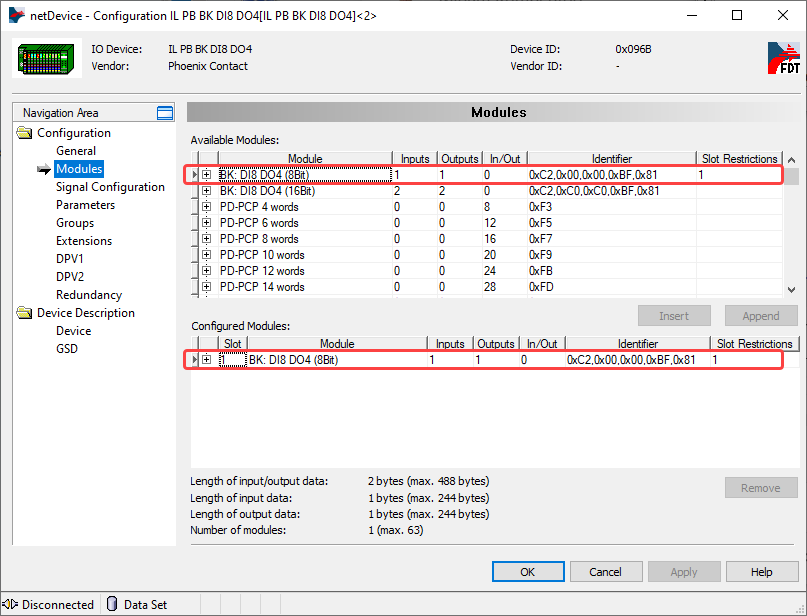Click configured modules Outputs column header
The width and height of the screenshot is (807, 616).
point(496,343)
